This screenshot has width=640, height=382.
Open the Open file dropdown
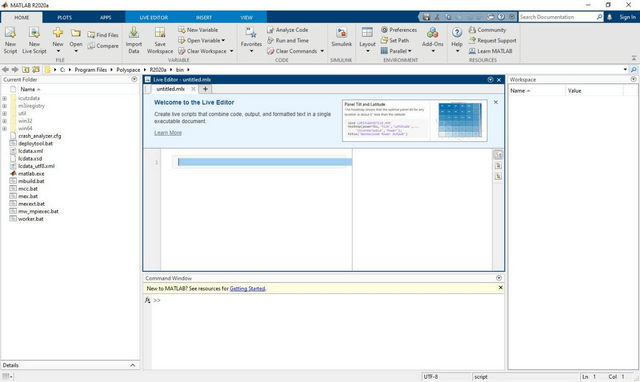pos(76,40)
